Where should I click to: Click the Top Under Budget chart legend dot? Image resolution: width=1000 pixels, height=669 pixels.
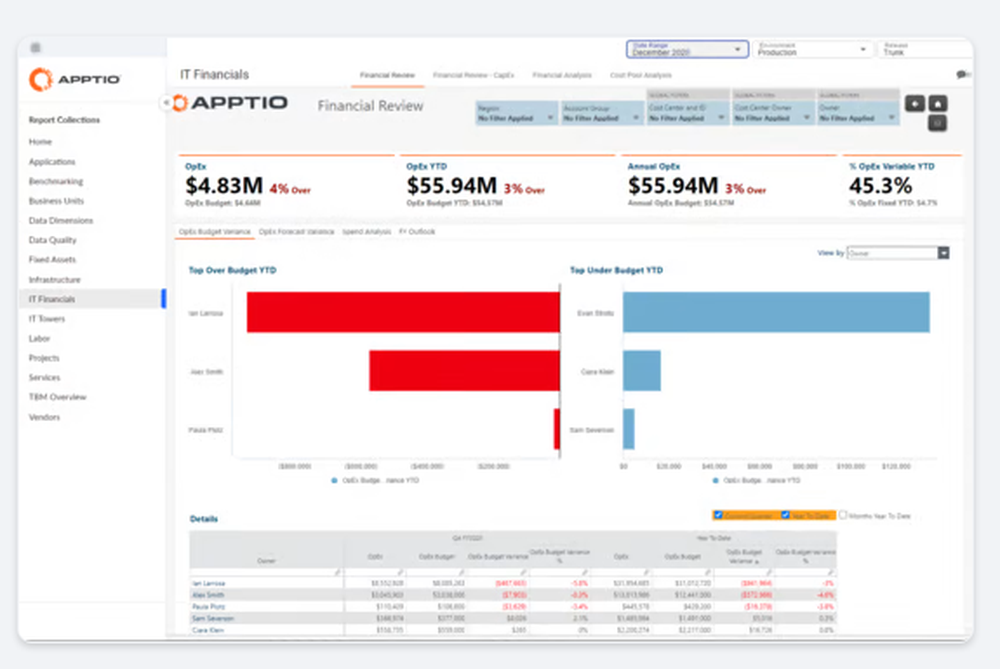tap(716, 480)
